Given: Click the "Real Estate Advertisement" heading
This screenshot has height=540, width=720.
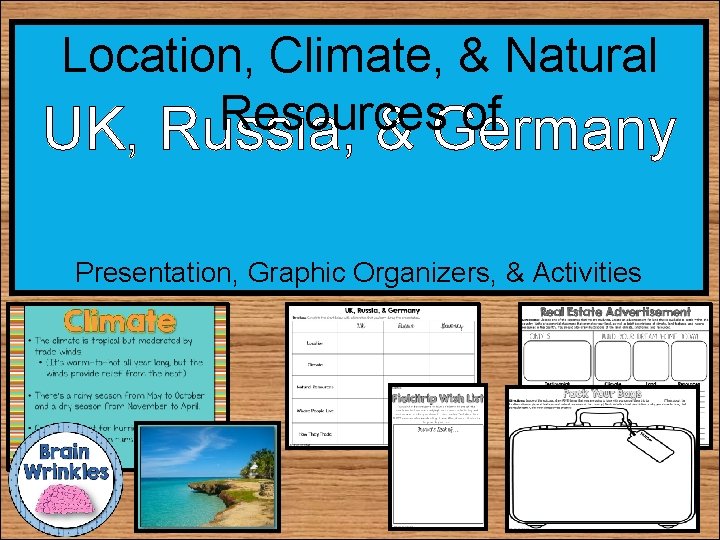Looking at the screenshot, I should [615, 312].
